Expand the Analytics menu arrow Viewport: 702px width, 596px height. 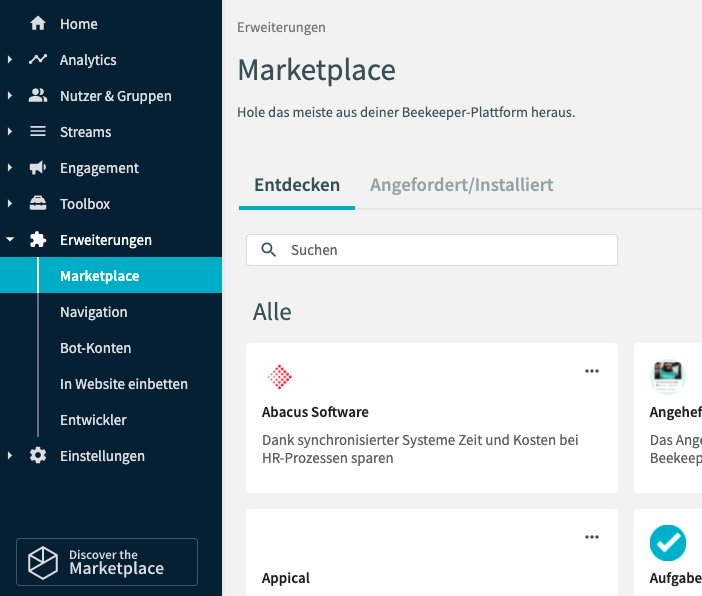click(x=10, y=60)
